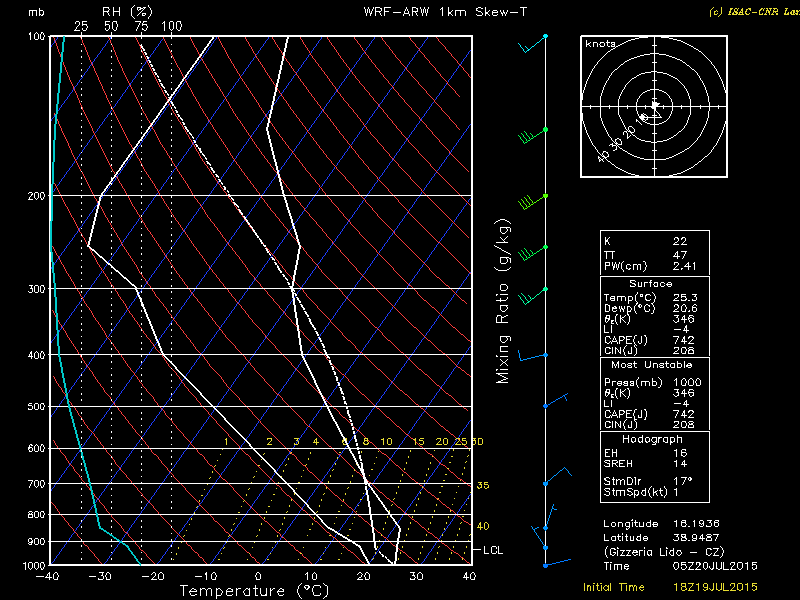
Task: Click the 'Most Unstable' section heading
Action: pyautogui.click(x=652, y=365)
